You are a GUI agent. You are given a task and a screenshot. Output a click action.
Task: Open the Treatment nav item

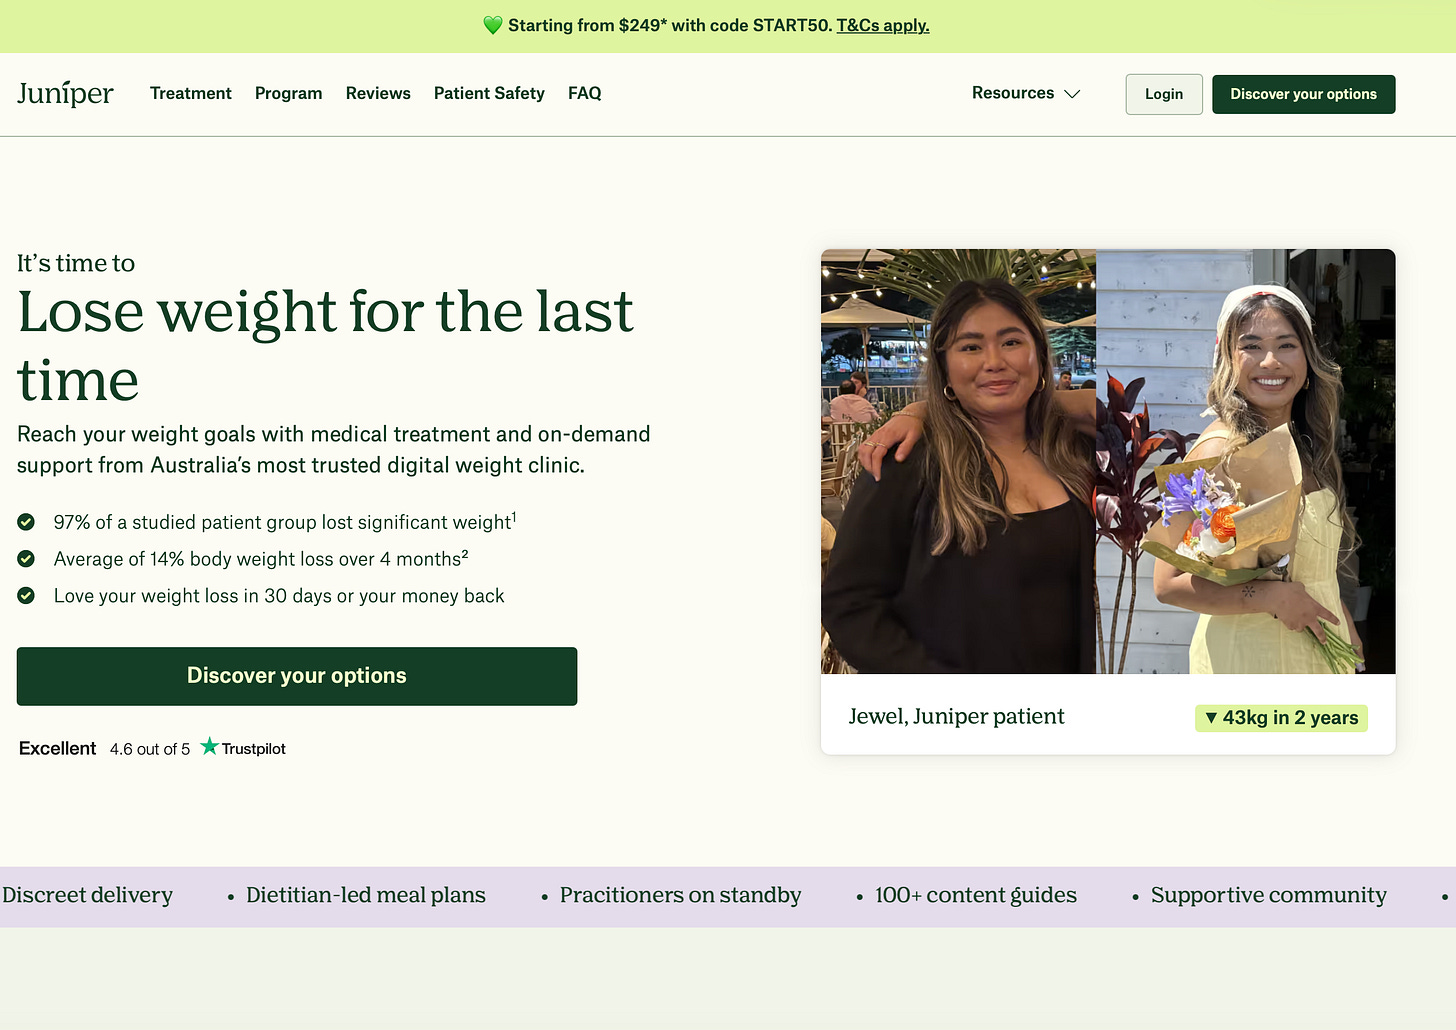(191, 93)
